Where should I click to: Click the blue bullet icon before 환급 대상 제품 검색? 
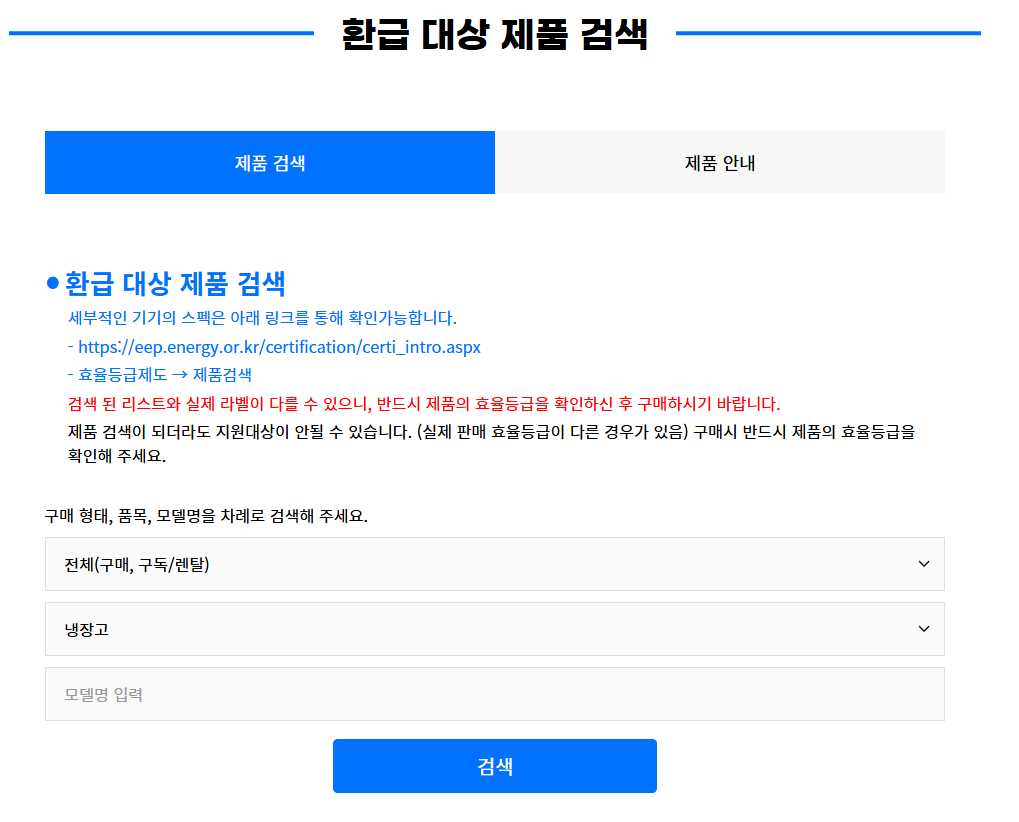[54, 284]
